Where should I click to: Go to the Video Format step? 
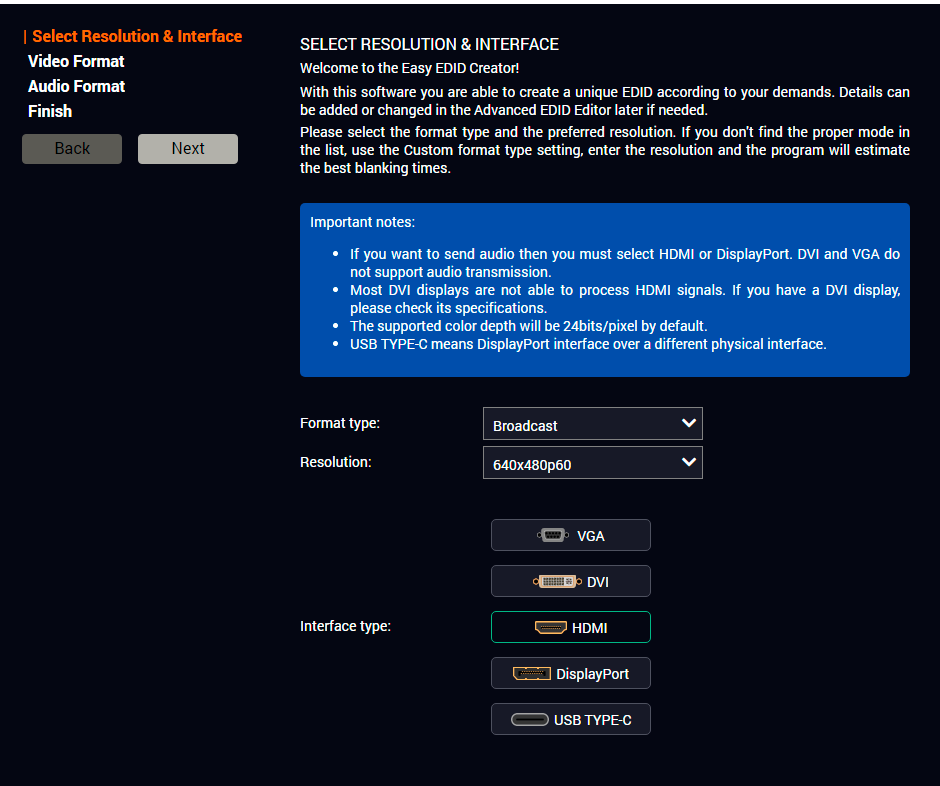click(76, 61)
